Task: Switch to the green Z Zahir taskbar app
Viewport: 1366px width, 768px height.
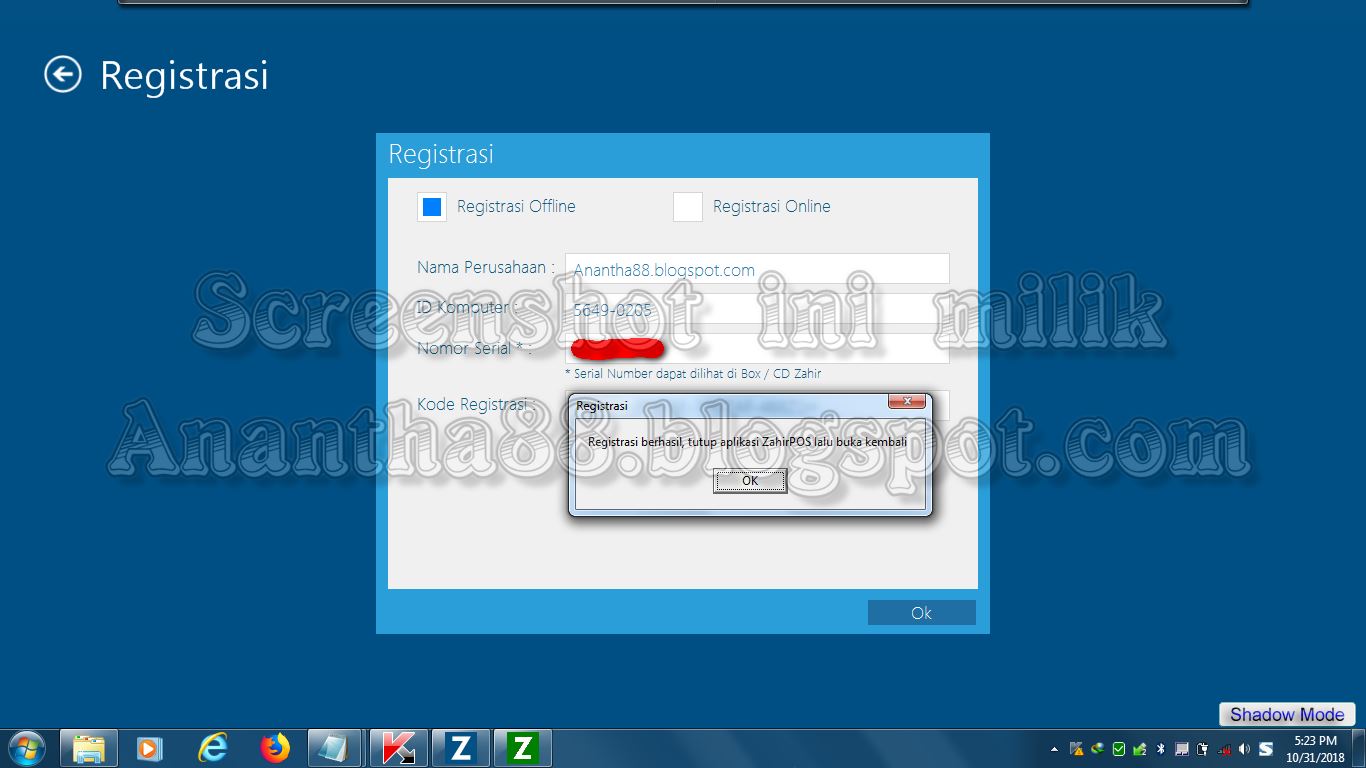Action: pos(522,748)
